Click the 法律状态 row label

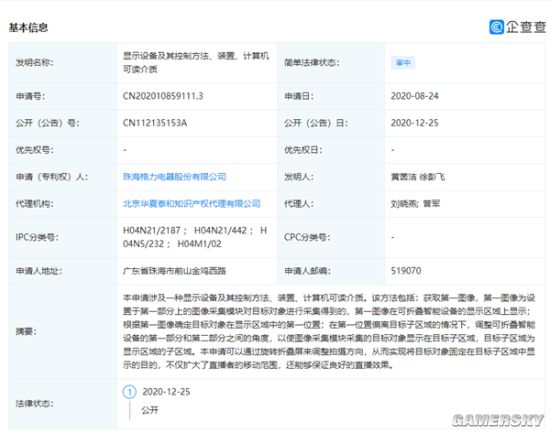coord(34,404)
